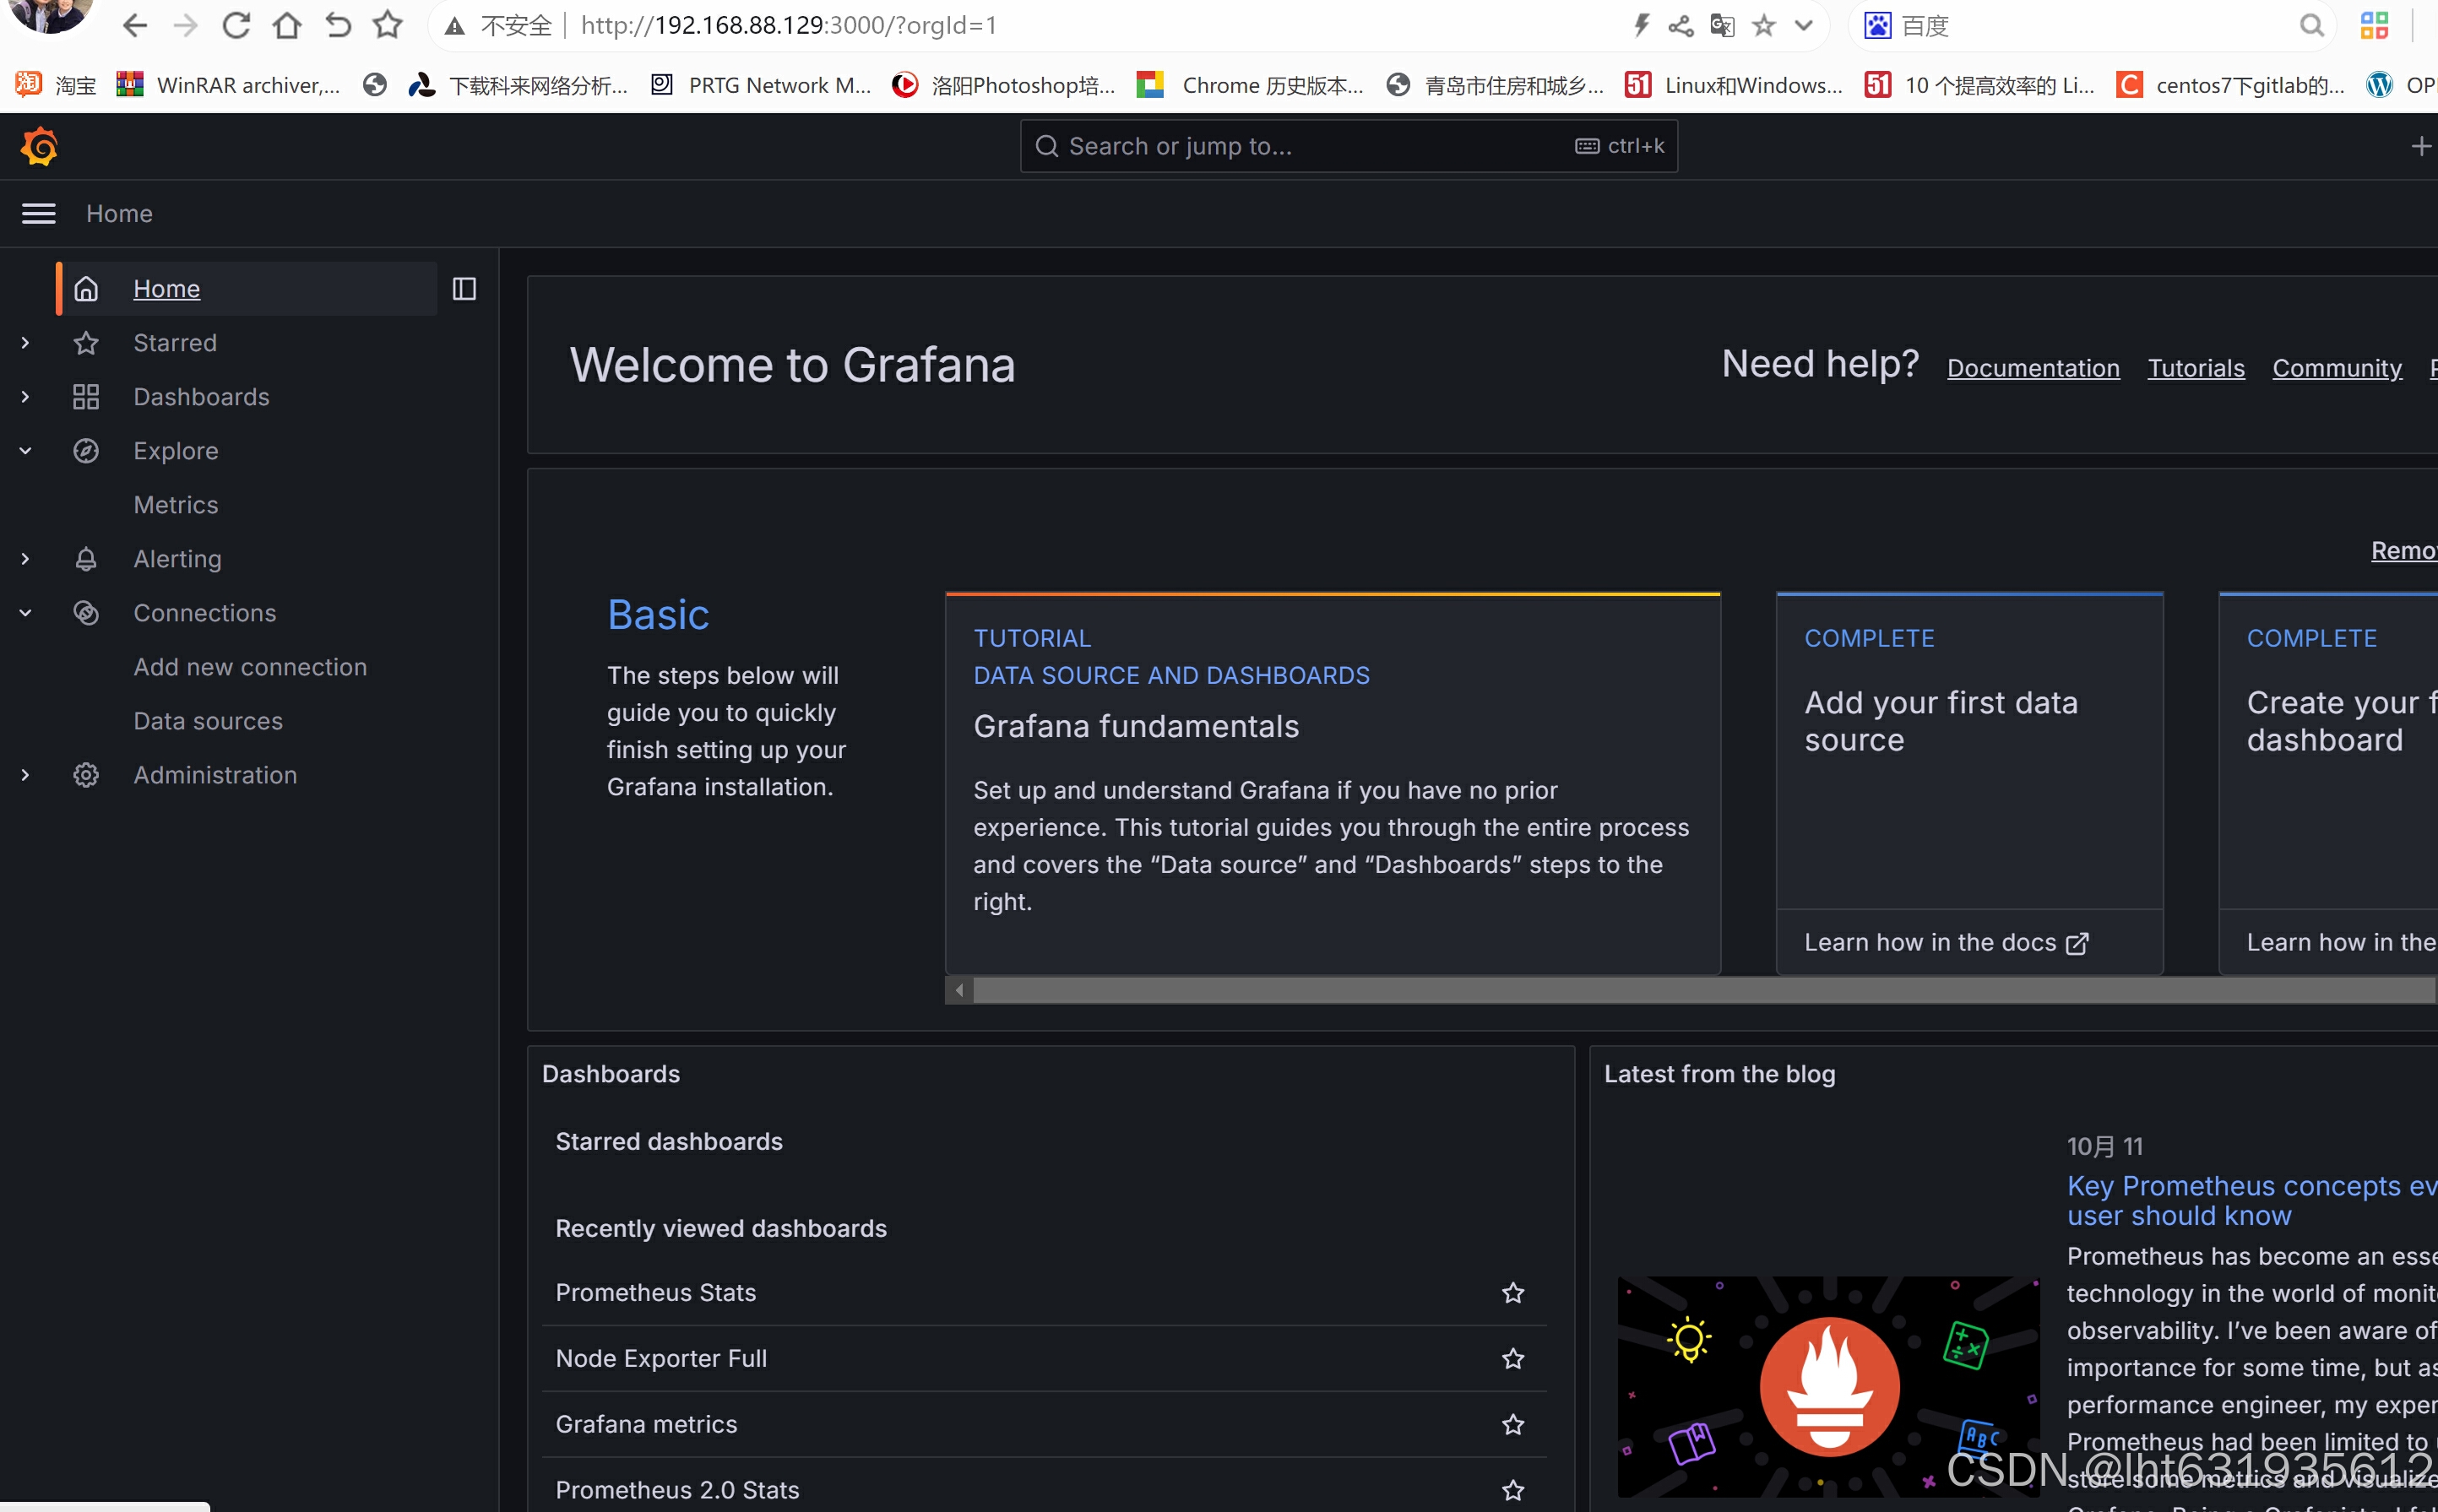This screenshot has width=2438, height=1512.
Task: Open the Documentation help link
Action: click(2032, 368)
